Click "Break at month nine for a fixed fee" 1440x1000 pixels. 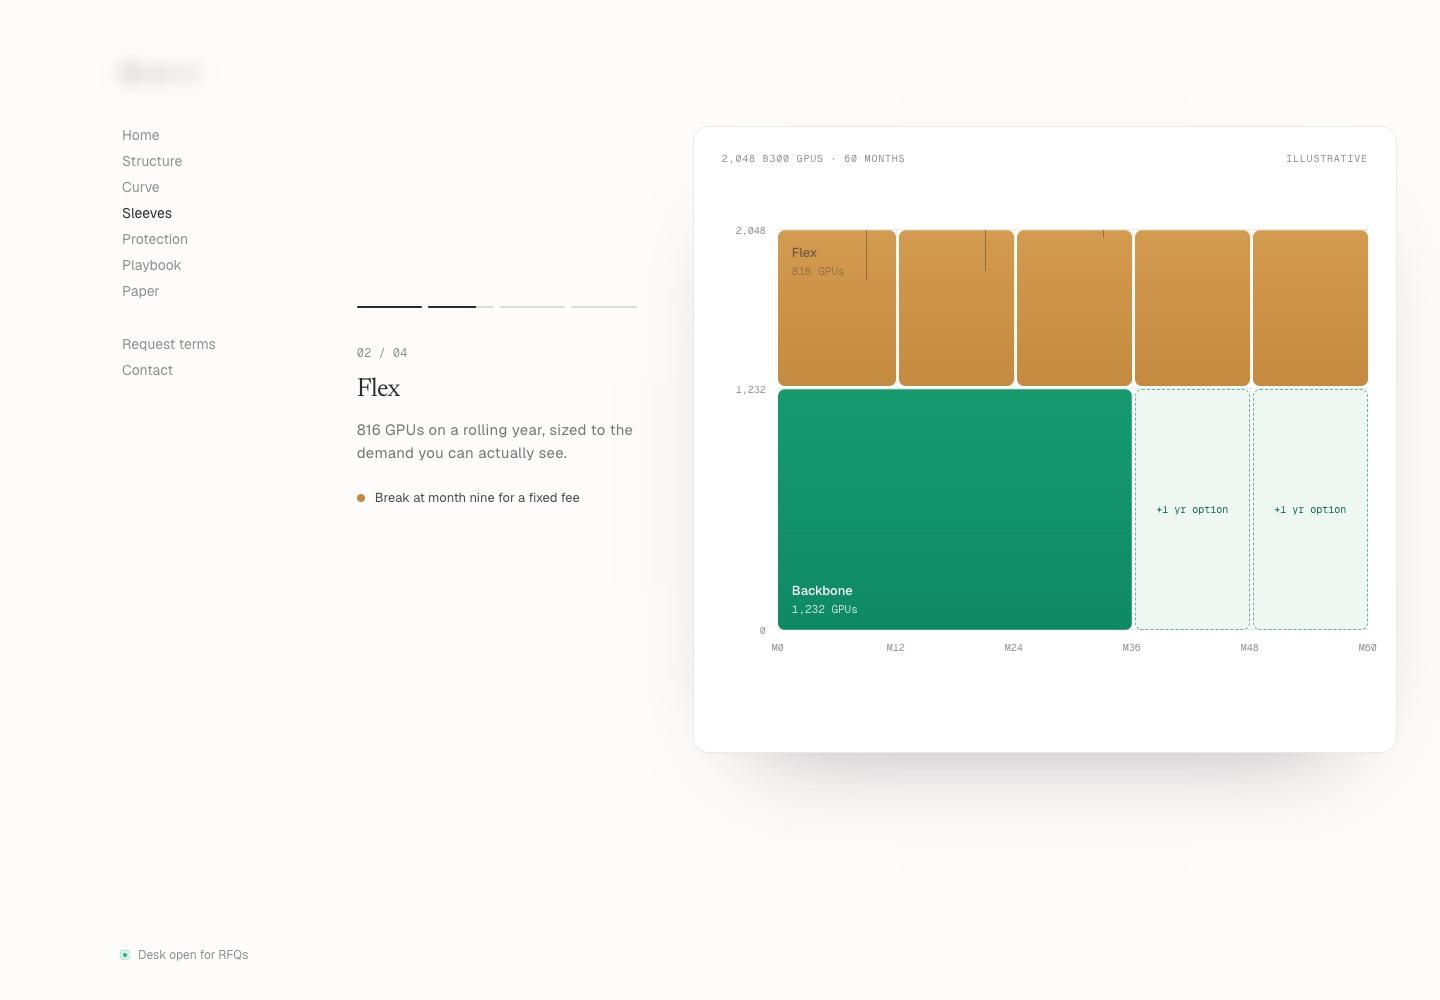coord(477,498)
